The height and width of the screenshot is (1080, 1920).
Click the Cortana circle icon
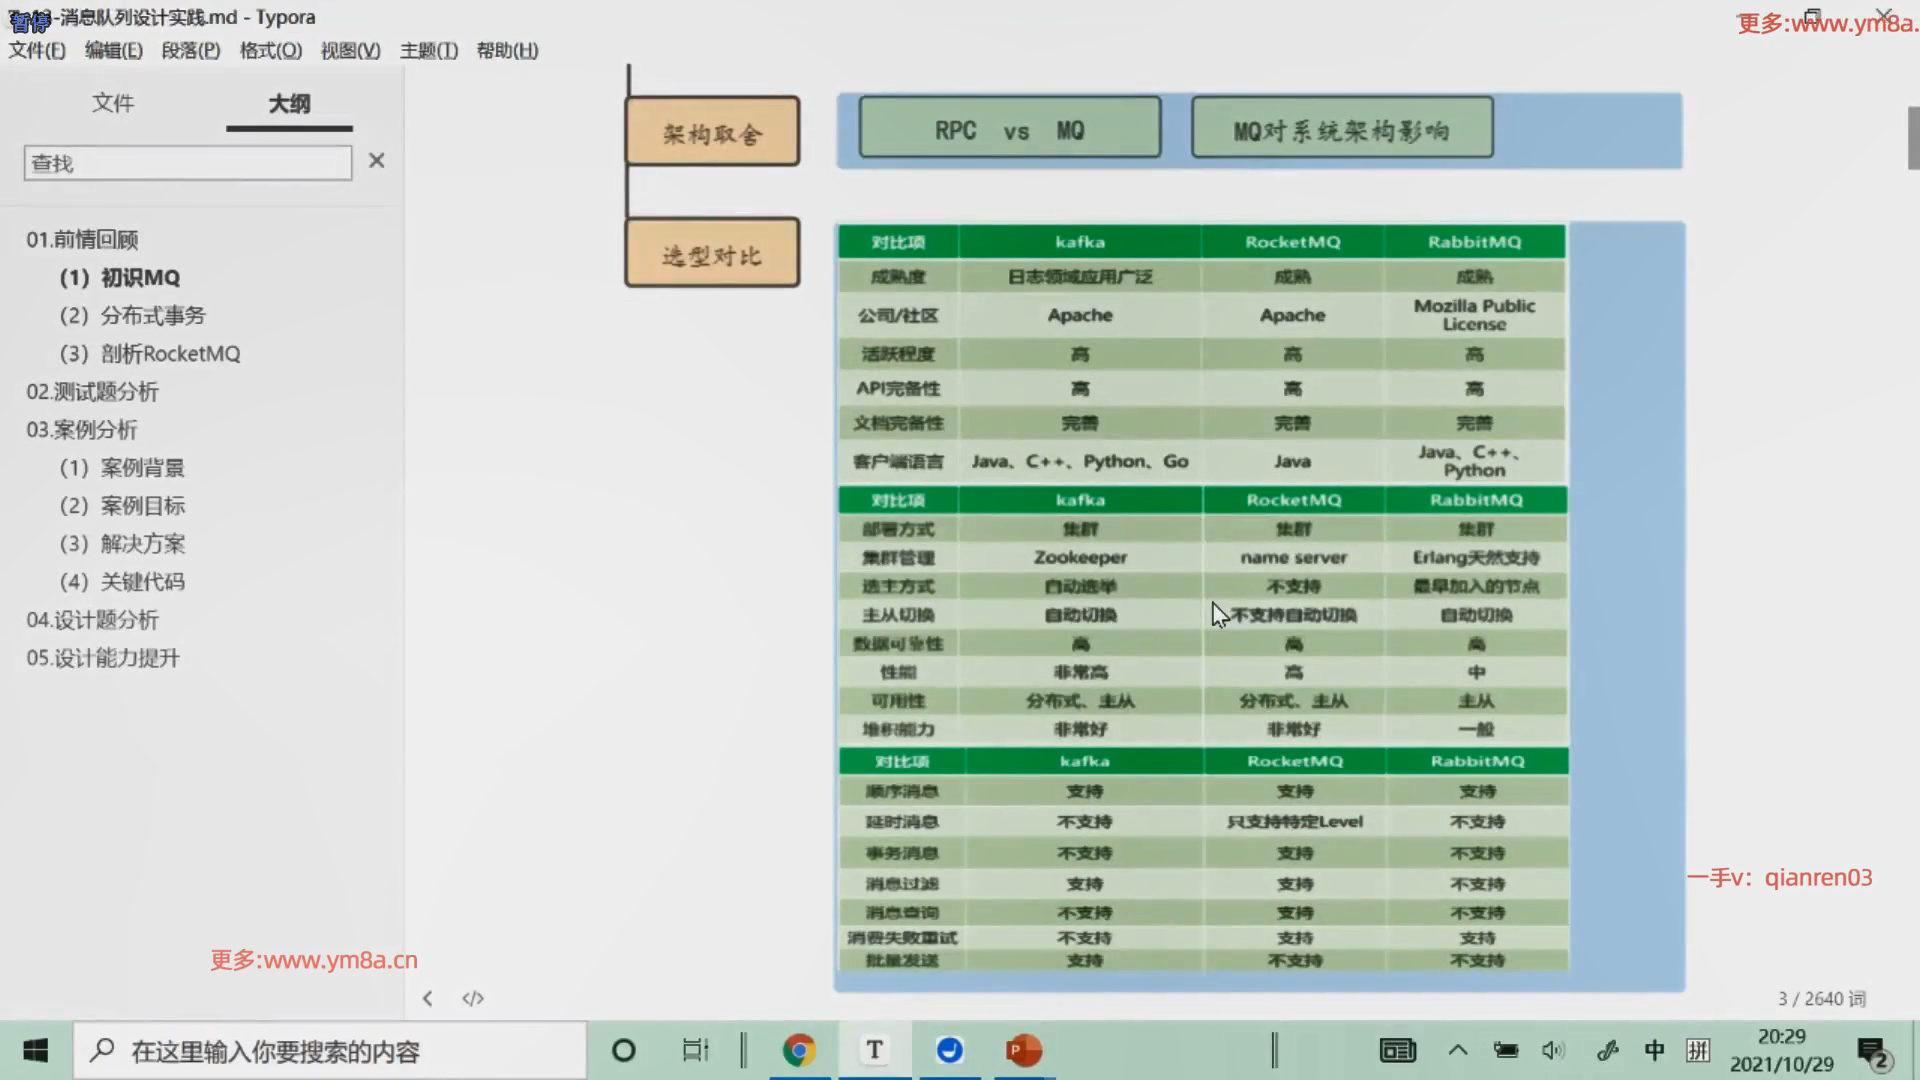pos(623,1050)
